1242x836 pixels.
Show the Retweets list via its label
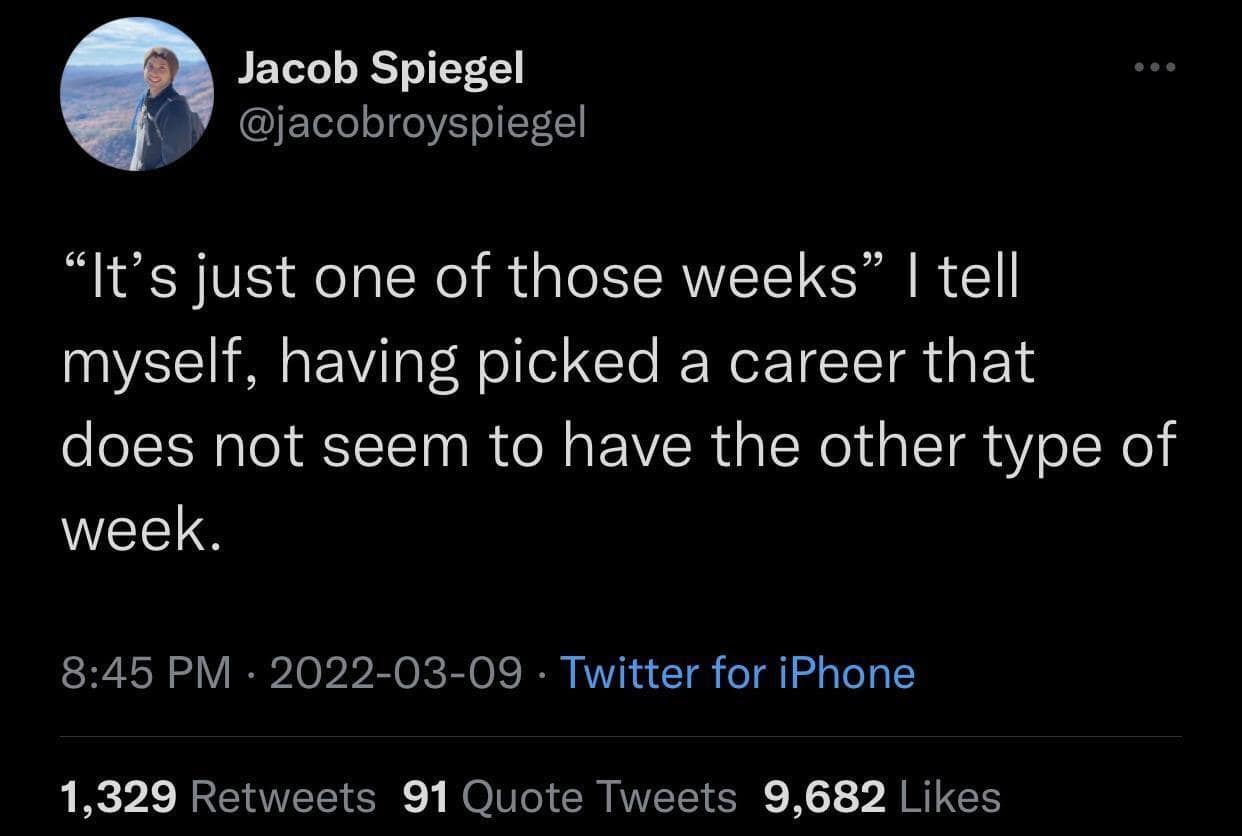click(282, 797)
